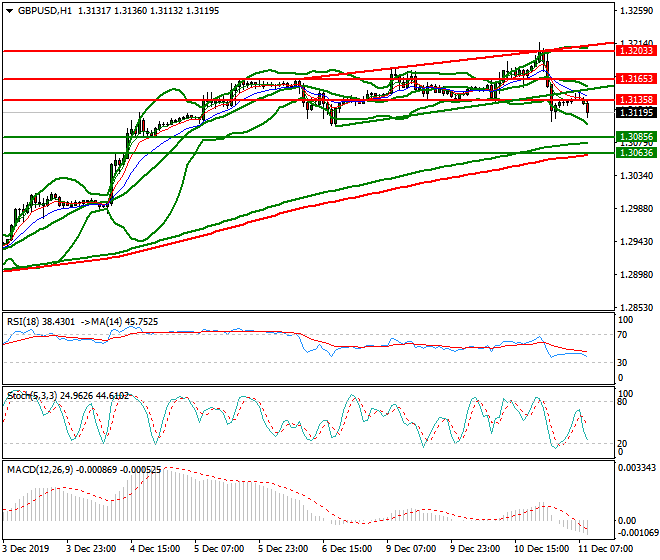
Task: Click the 5 Dec 07:00 time axis label
Action: (219, 549)
